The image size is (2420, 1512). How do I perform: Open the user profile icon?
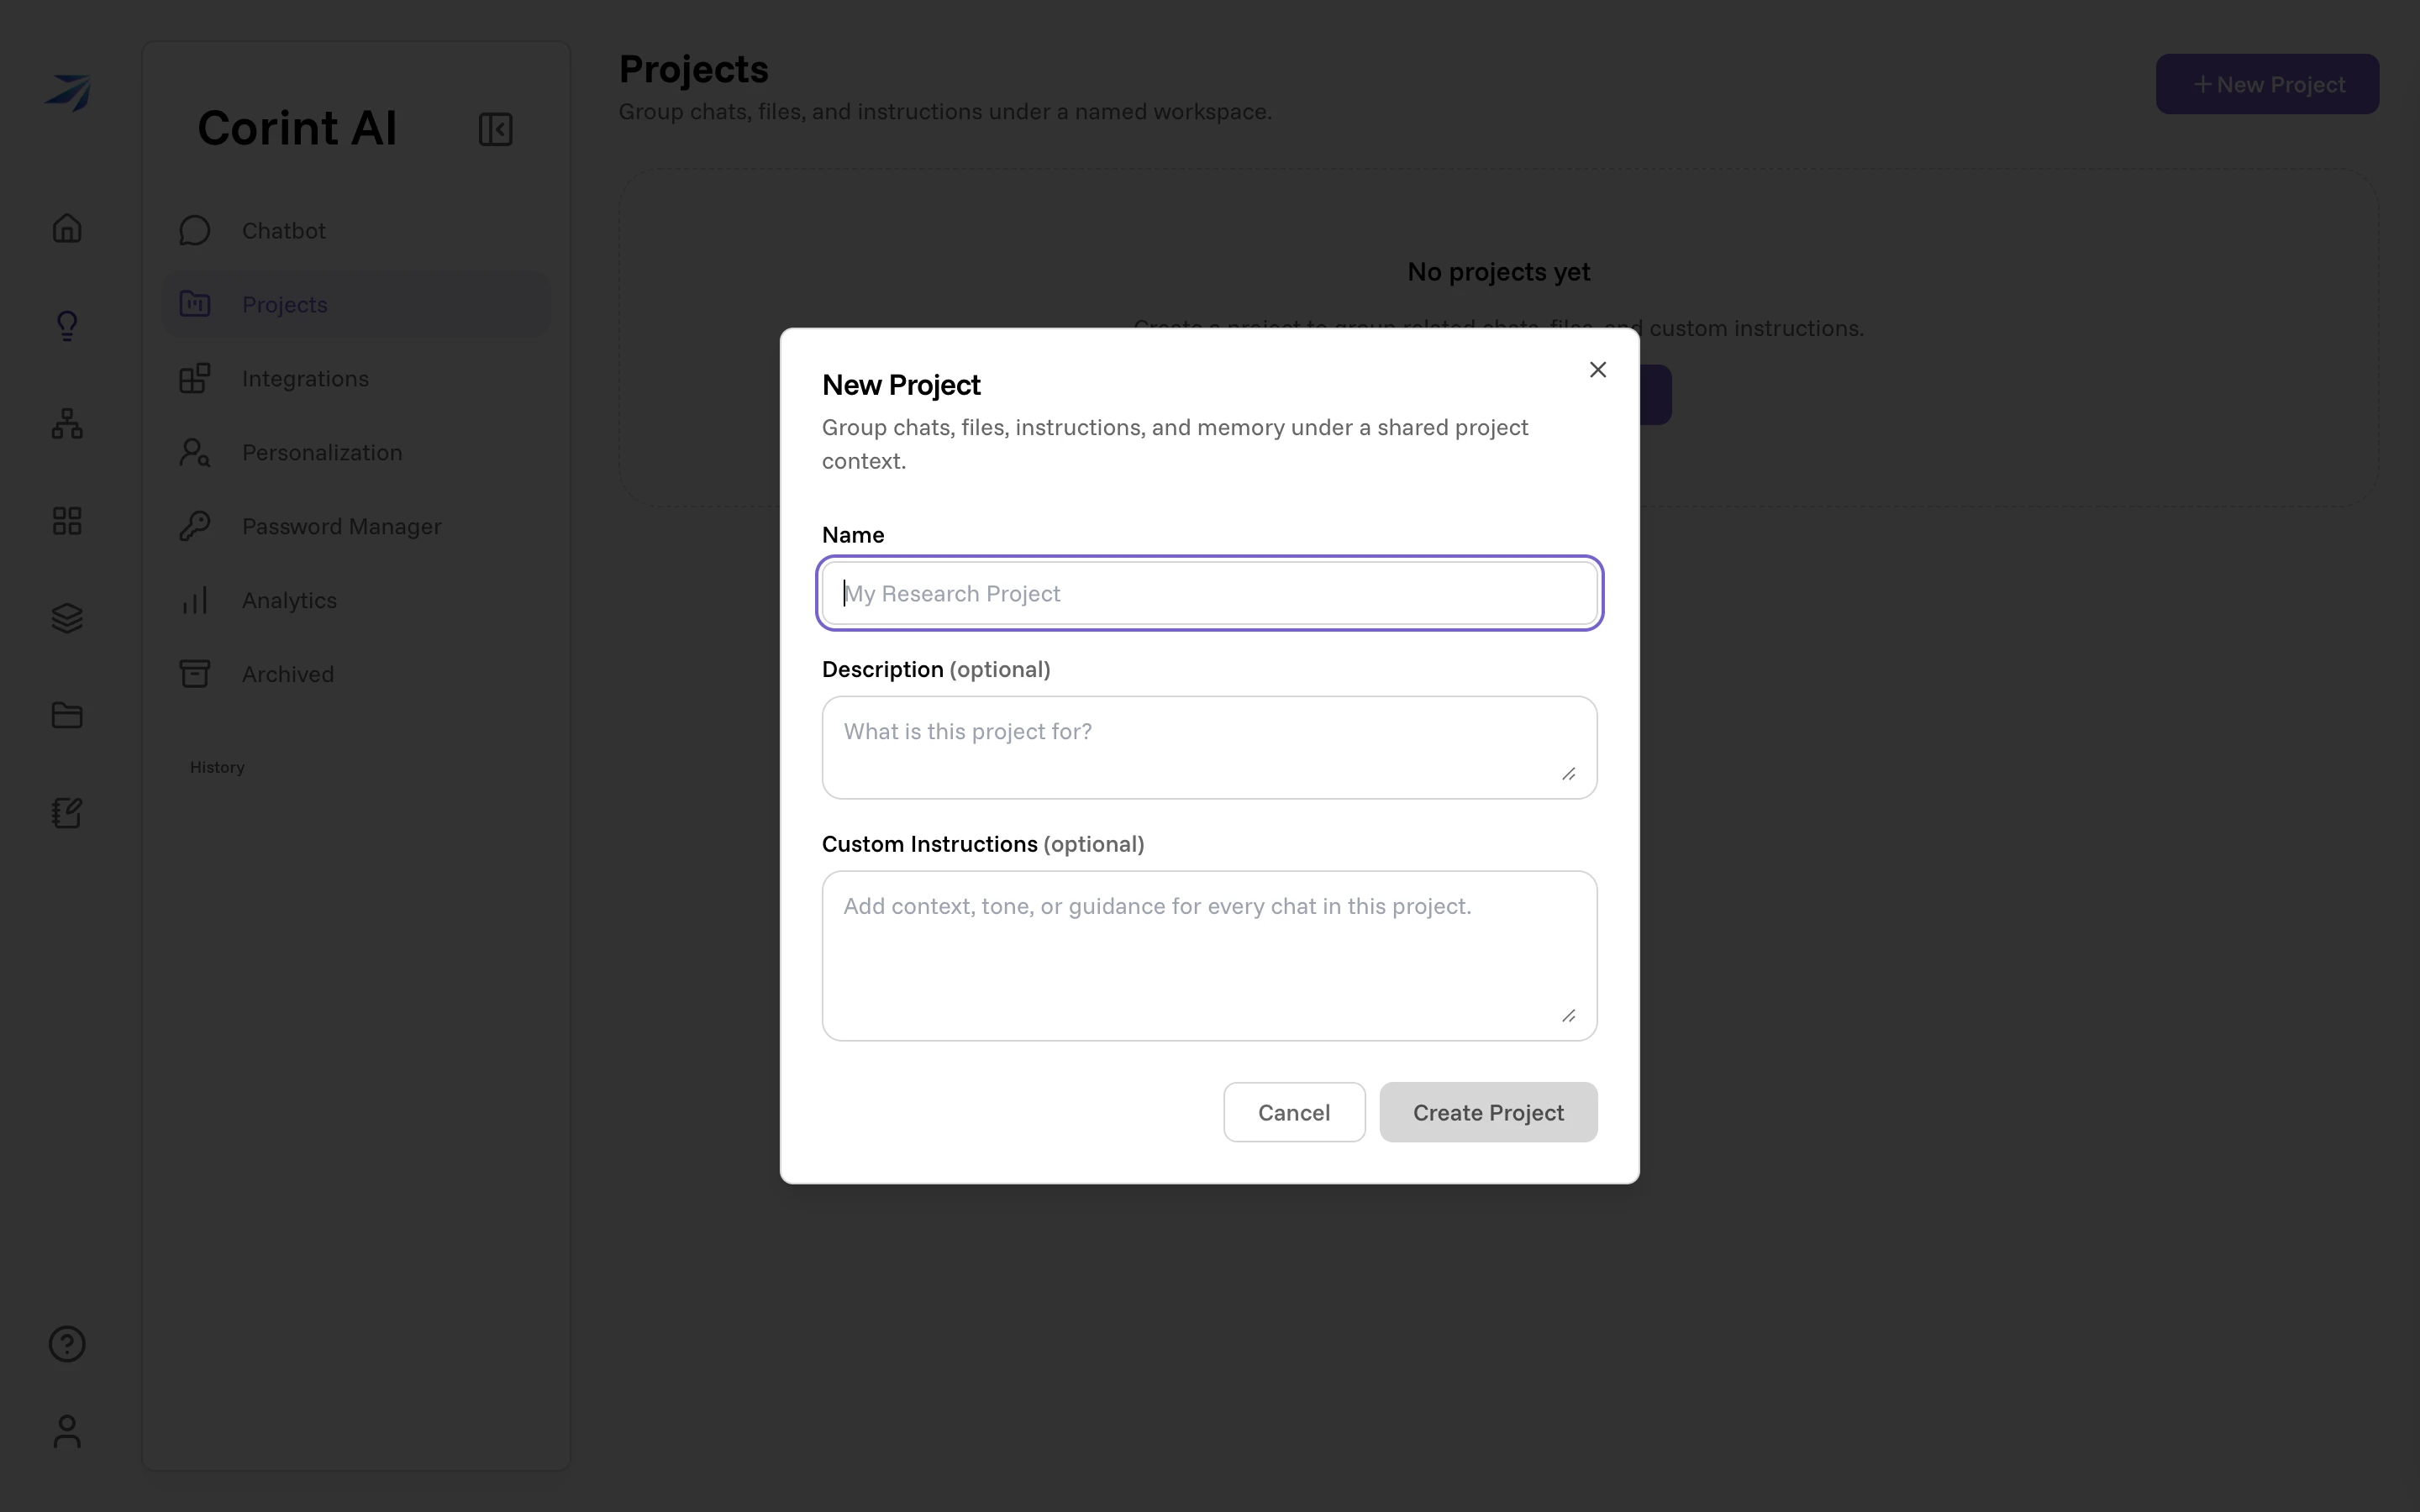coord(67,1431)
